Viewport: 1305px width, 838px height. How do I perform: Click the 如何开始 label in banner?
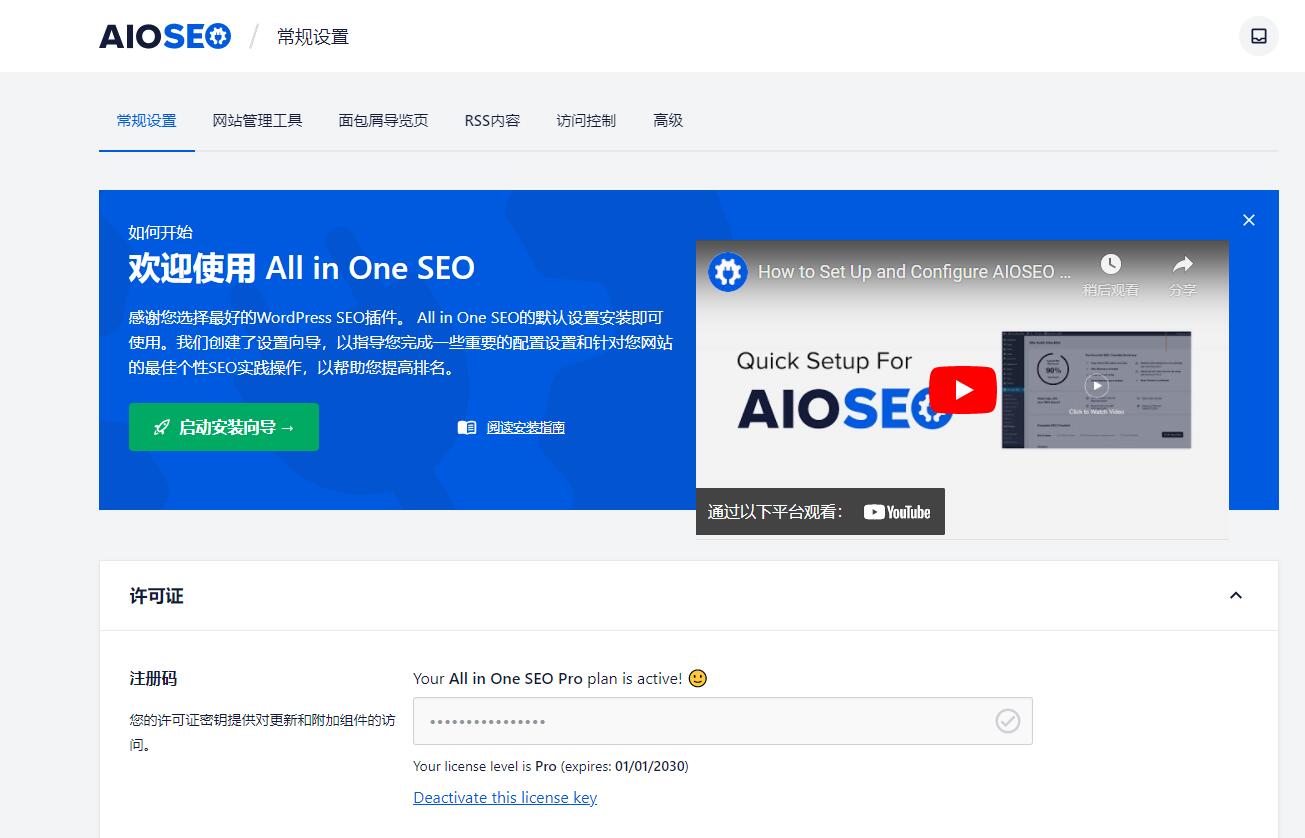(160, 233)
